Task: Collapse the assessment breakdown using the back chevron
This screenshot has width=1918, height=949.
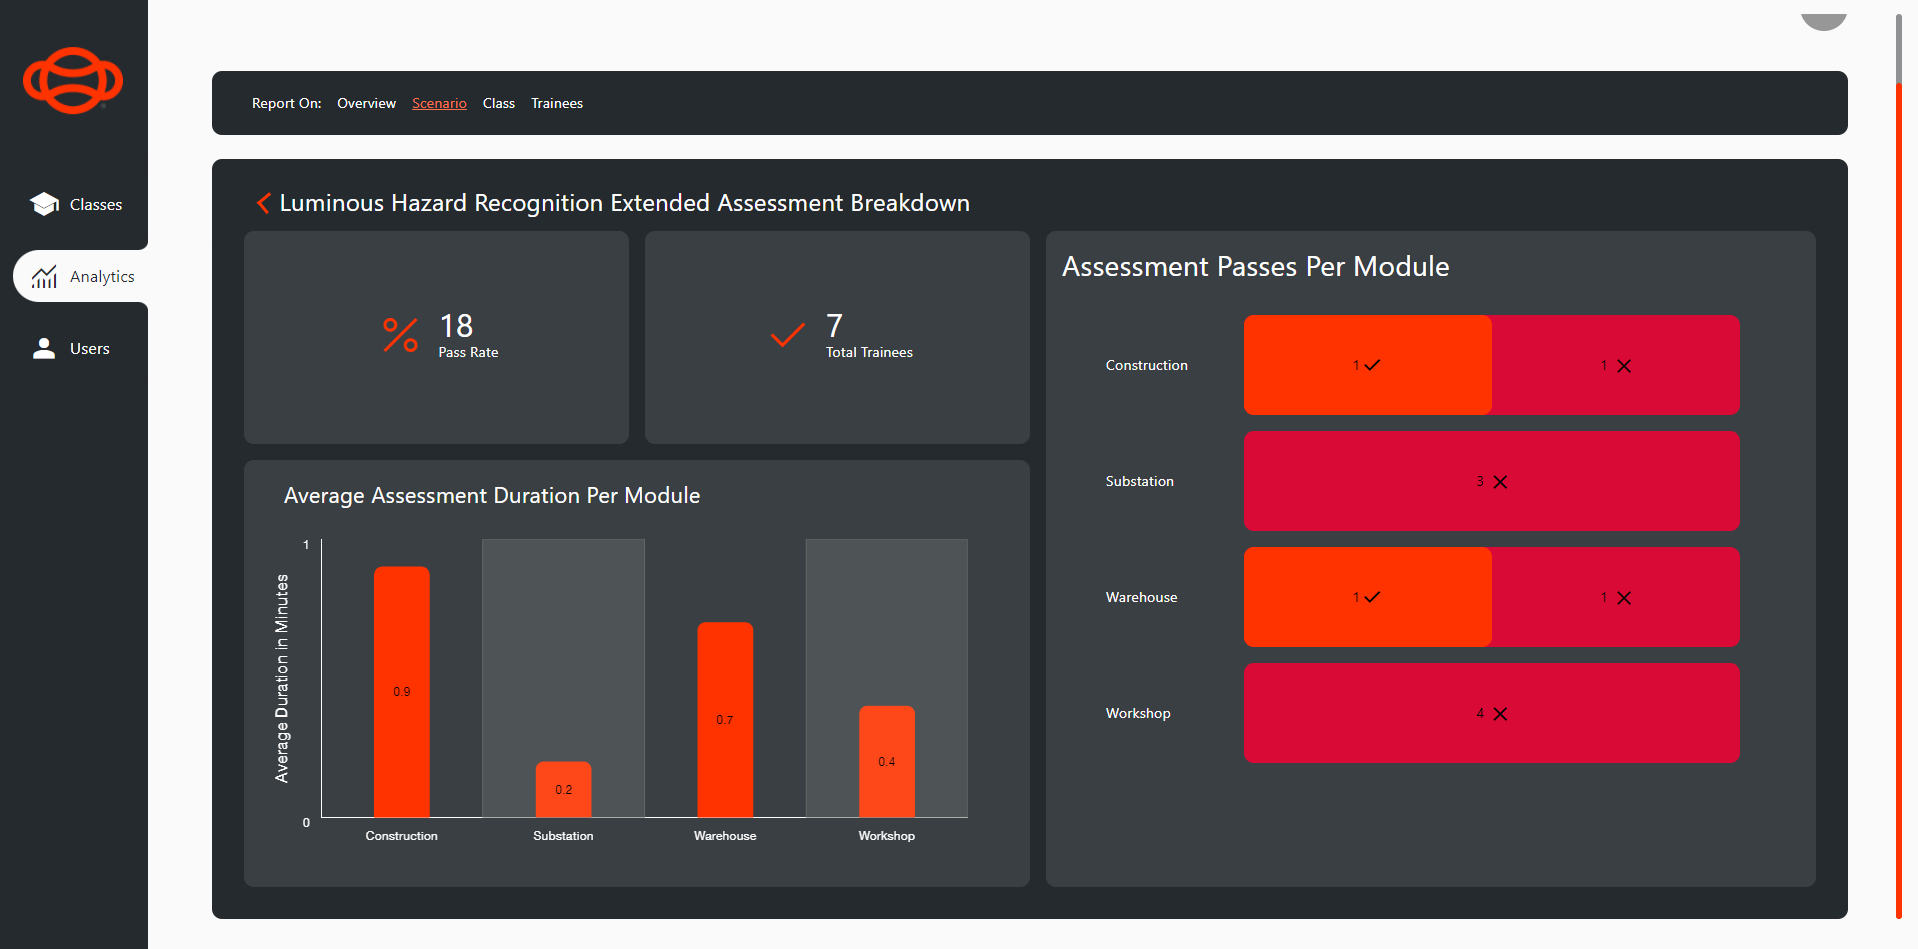Action: tap(262, 203)
